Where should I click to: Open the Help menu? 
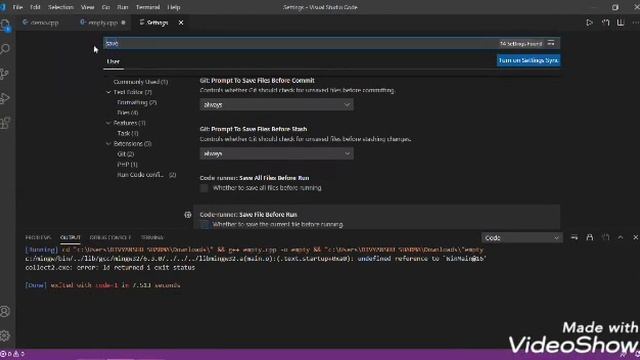(x=174, y=7)
